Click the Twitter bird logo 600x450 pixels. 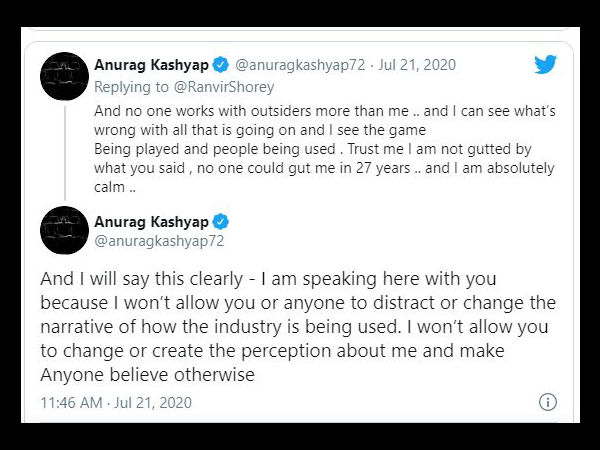(546, 64)
